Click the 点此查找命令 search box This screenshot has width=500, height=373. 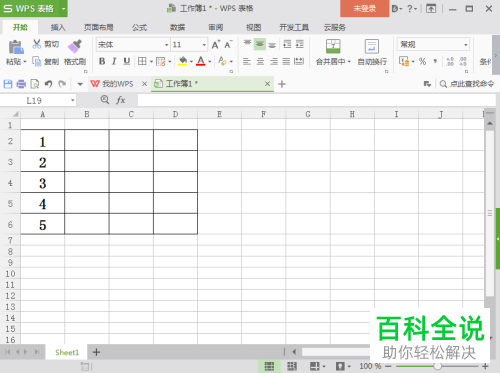(467, 84)
